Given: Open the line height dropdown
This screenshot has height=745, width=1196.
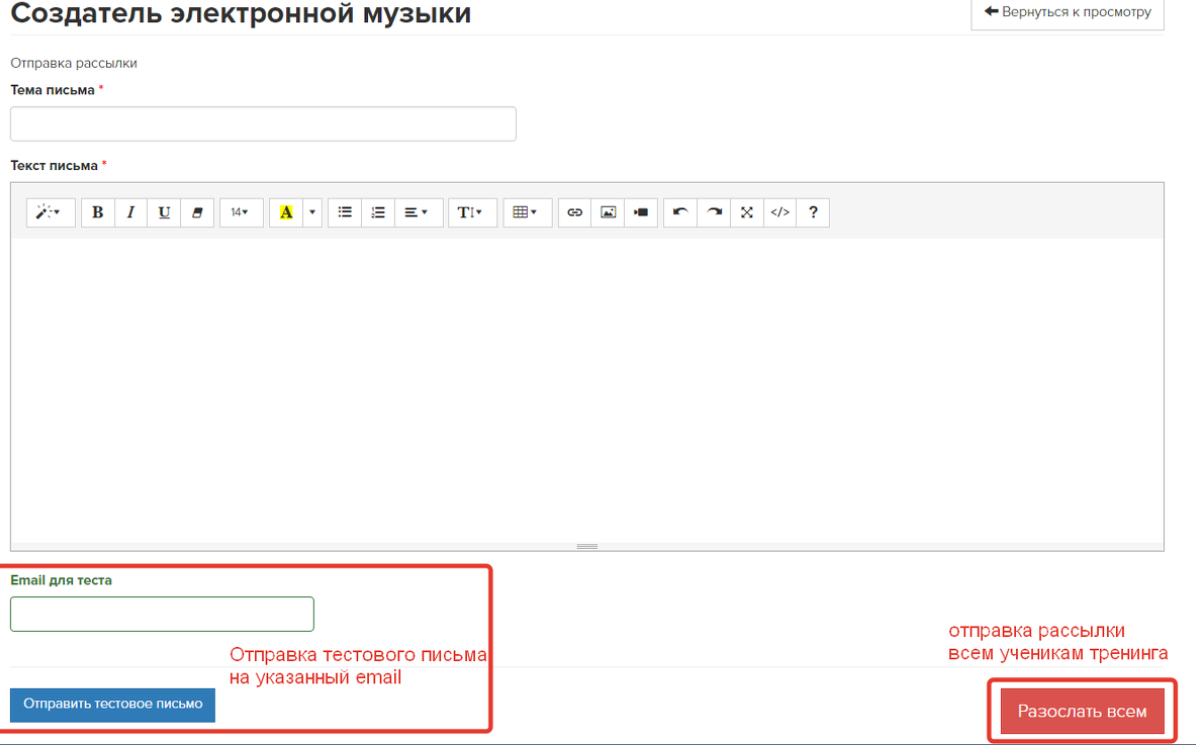Looking at the screenshot, I should point(472,212).
